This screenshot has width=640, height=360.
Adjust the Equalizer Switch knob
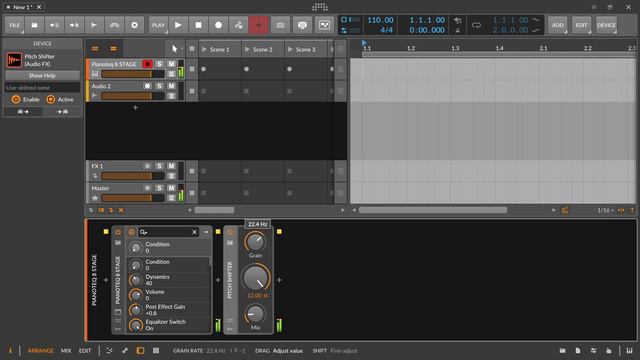[136, 325]
